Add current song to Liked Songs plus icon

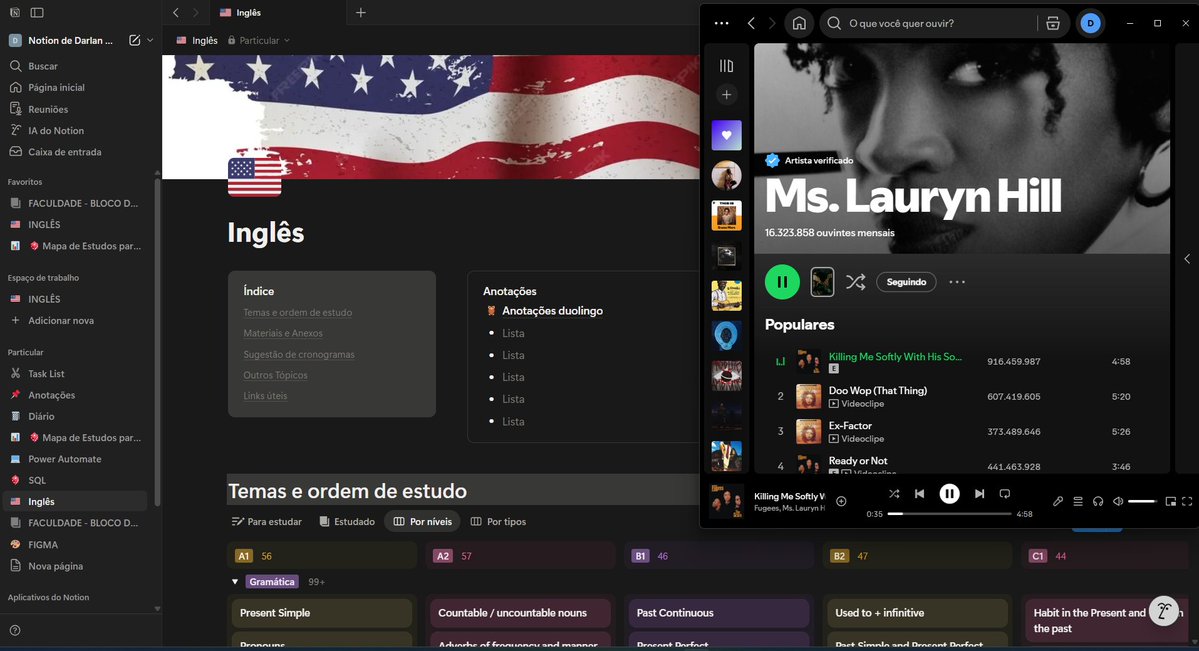point(841,501)
